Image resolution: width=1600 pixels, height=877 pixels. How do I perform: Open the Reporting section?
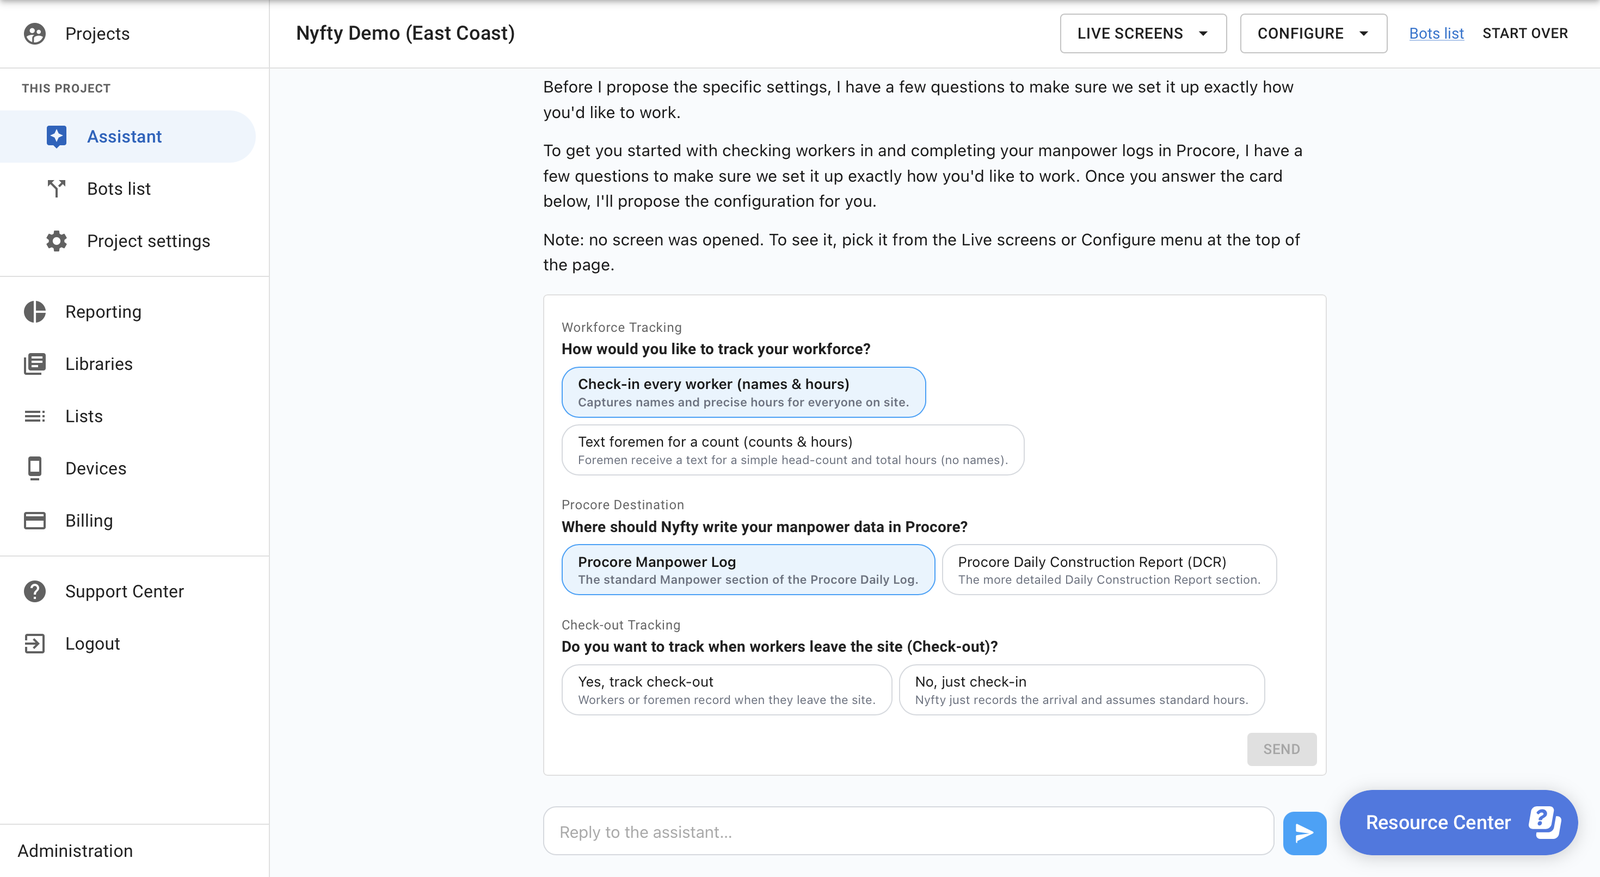(x=134, y=312)
